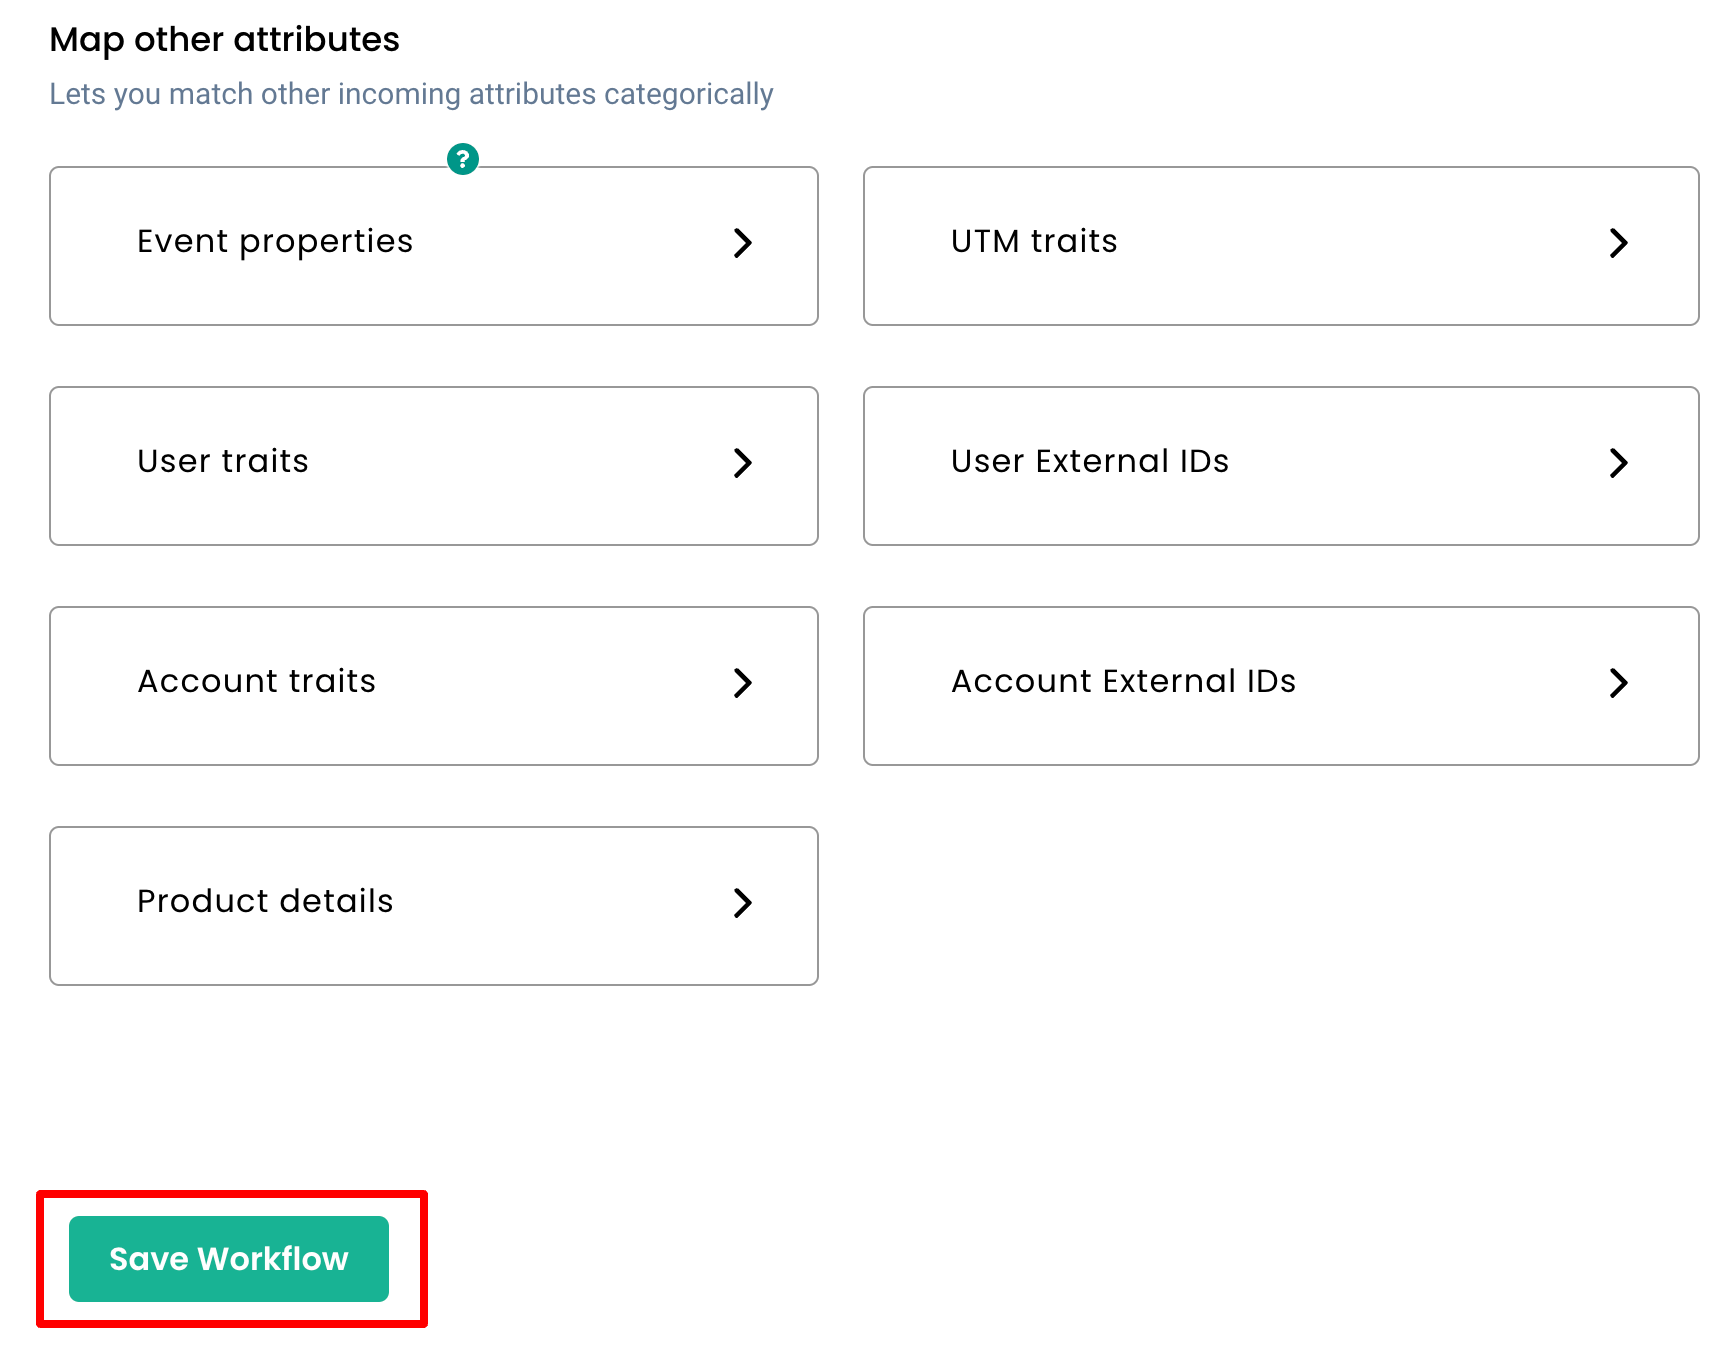Click the description text under Map other attributes
The height and width of the screenshot is (1350, 1736).
click(x=411, y=93)
